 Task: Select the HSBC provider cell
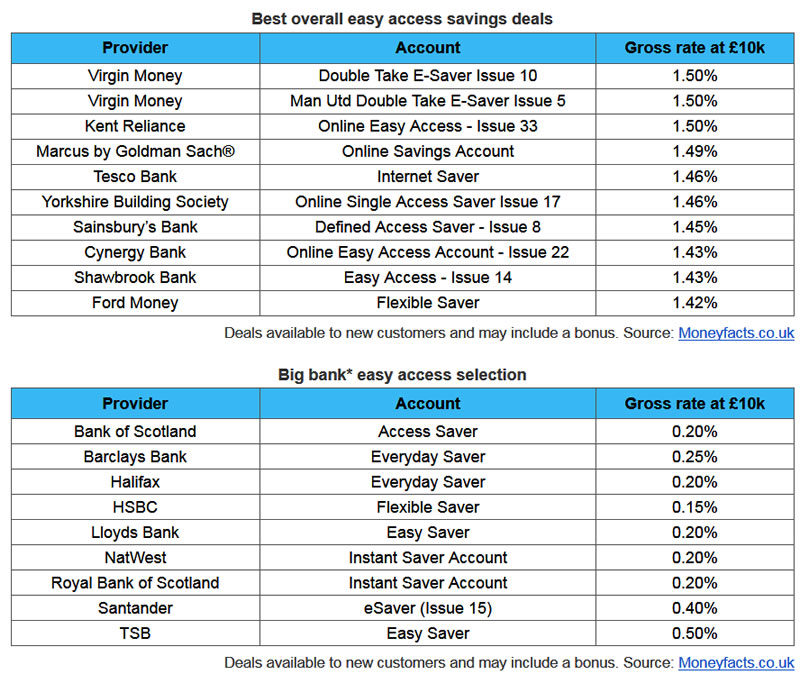135,507
